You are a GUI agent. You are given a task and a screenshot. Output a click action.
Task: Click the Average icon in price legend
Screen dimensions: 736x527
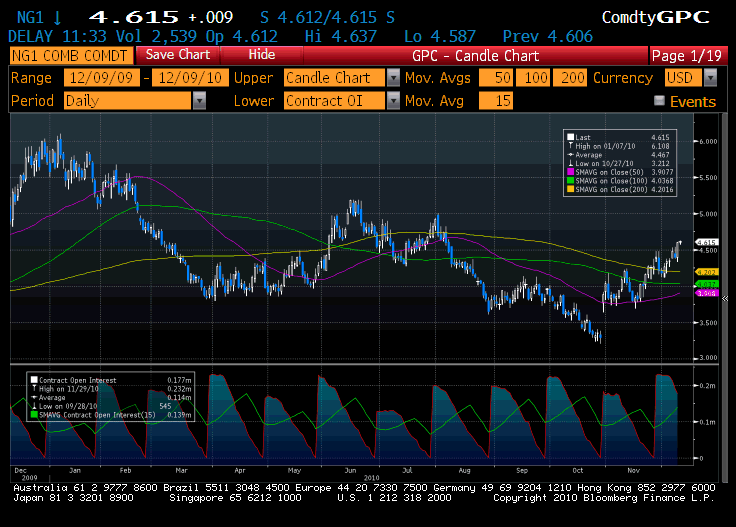click(570, 154)
